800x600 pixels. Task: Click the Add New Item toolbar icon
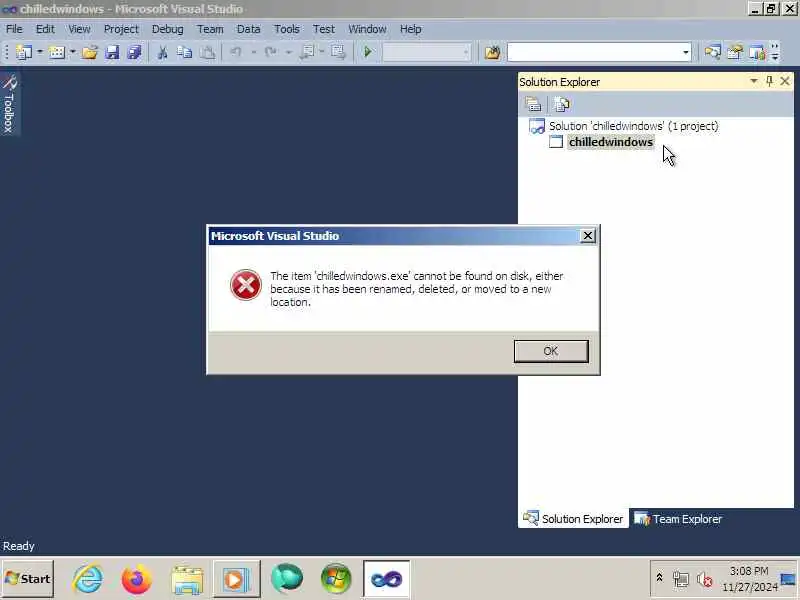click(57, 52)
